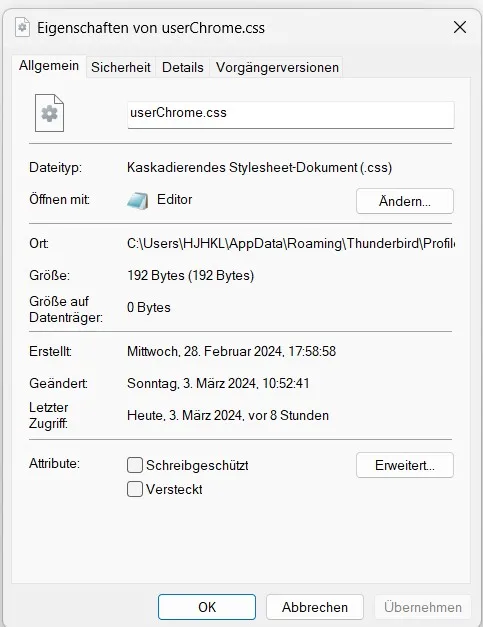Switch to the Sicherheit tab

tap(121, 67)
